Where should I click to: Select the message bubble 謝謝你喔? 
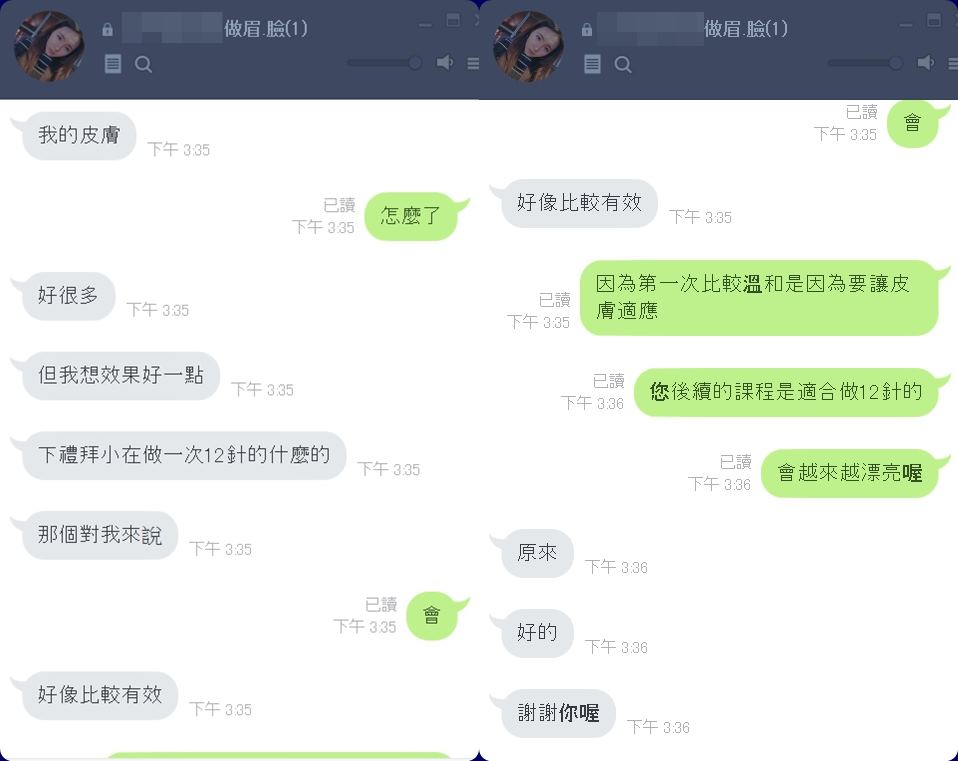[558, 713]
